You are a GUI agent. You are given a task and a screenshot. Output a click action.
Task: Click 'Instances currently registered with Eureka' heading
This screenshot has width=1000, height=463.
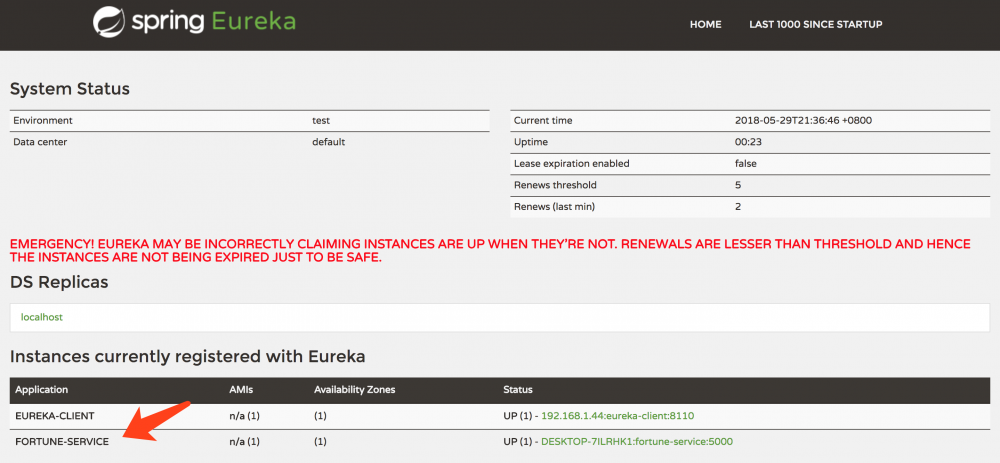[x=188, y=356]
